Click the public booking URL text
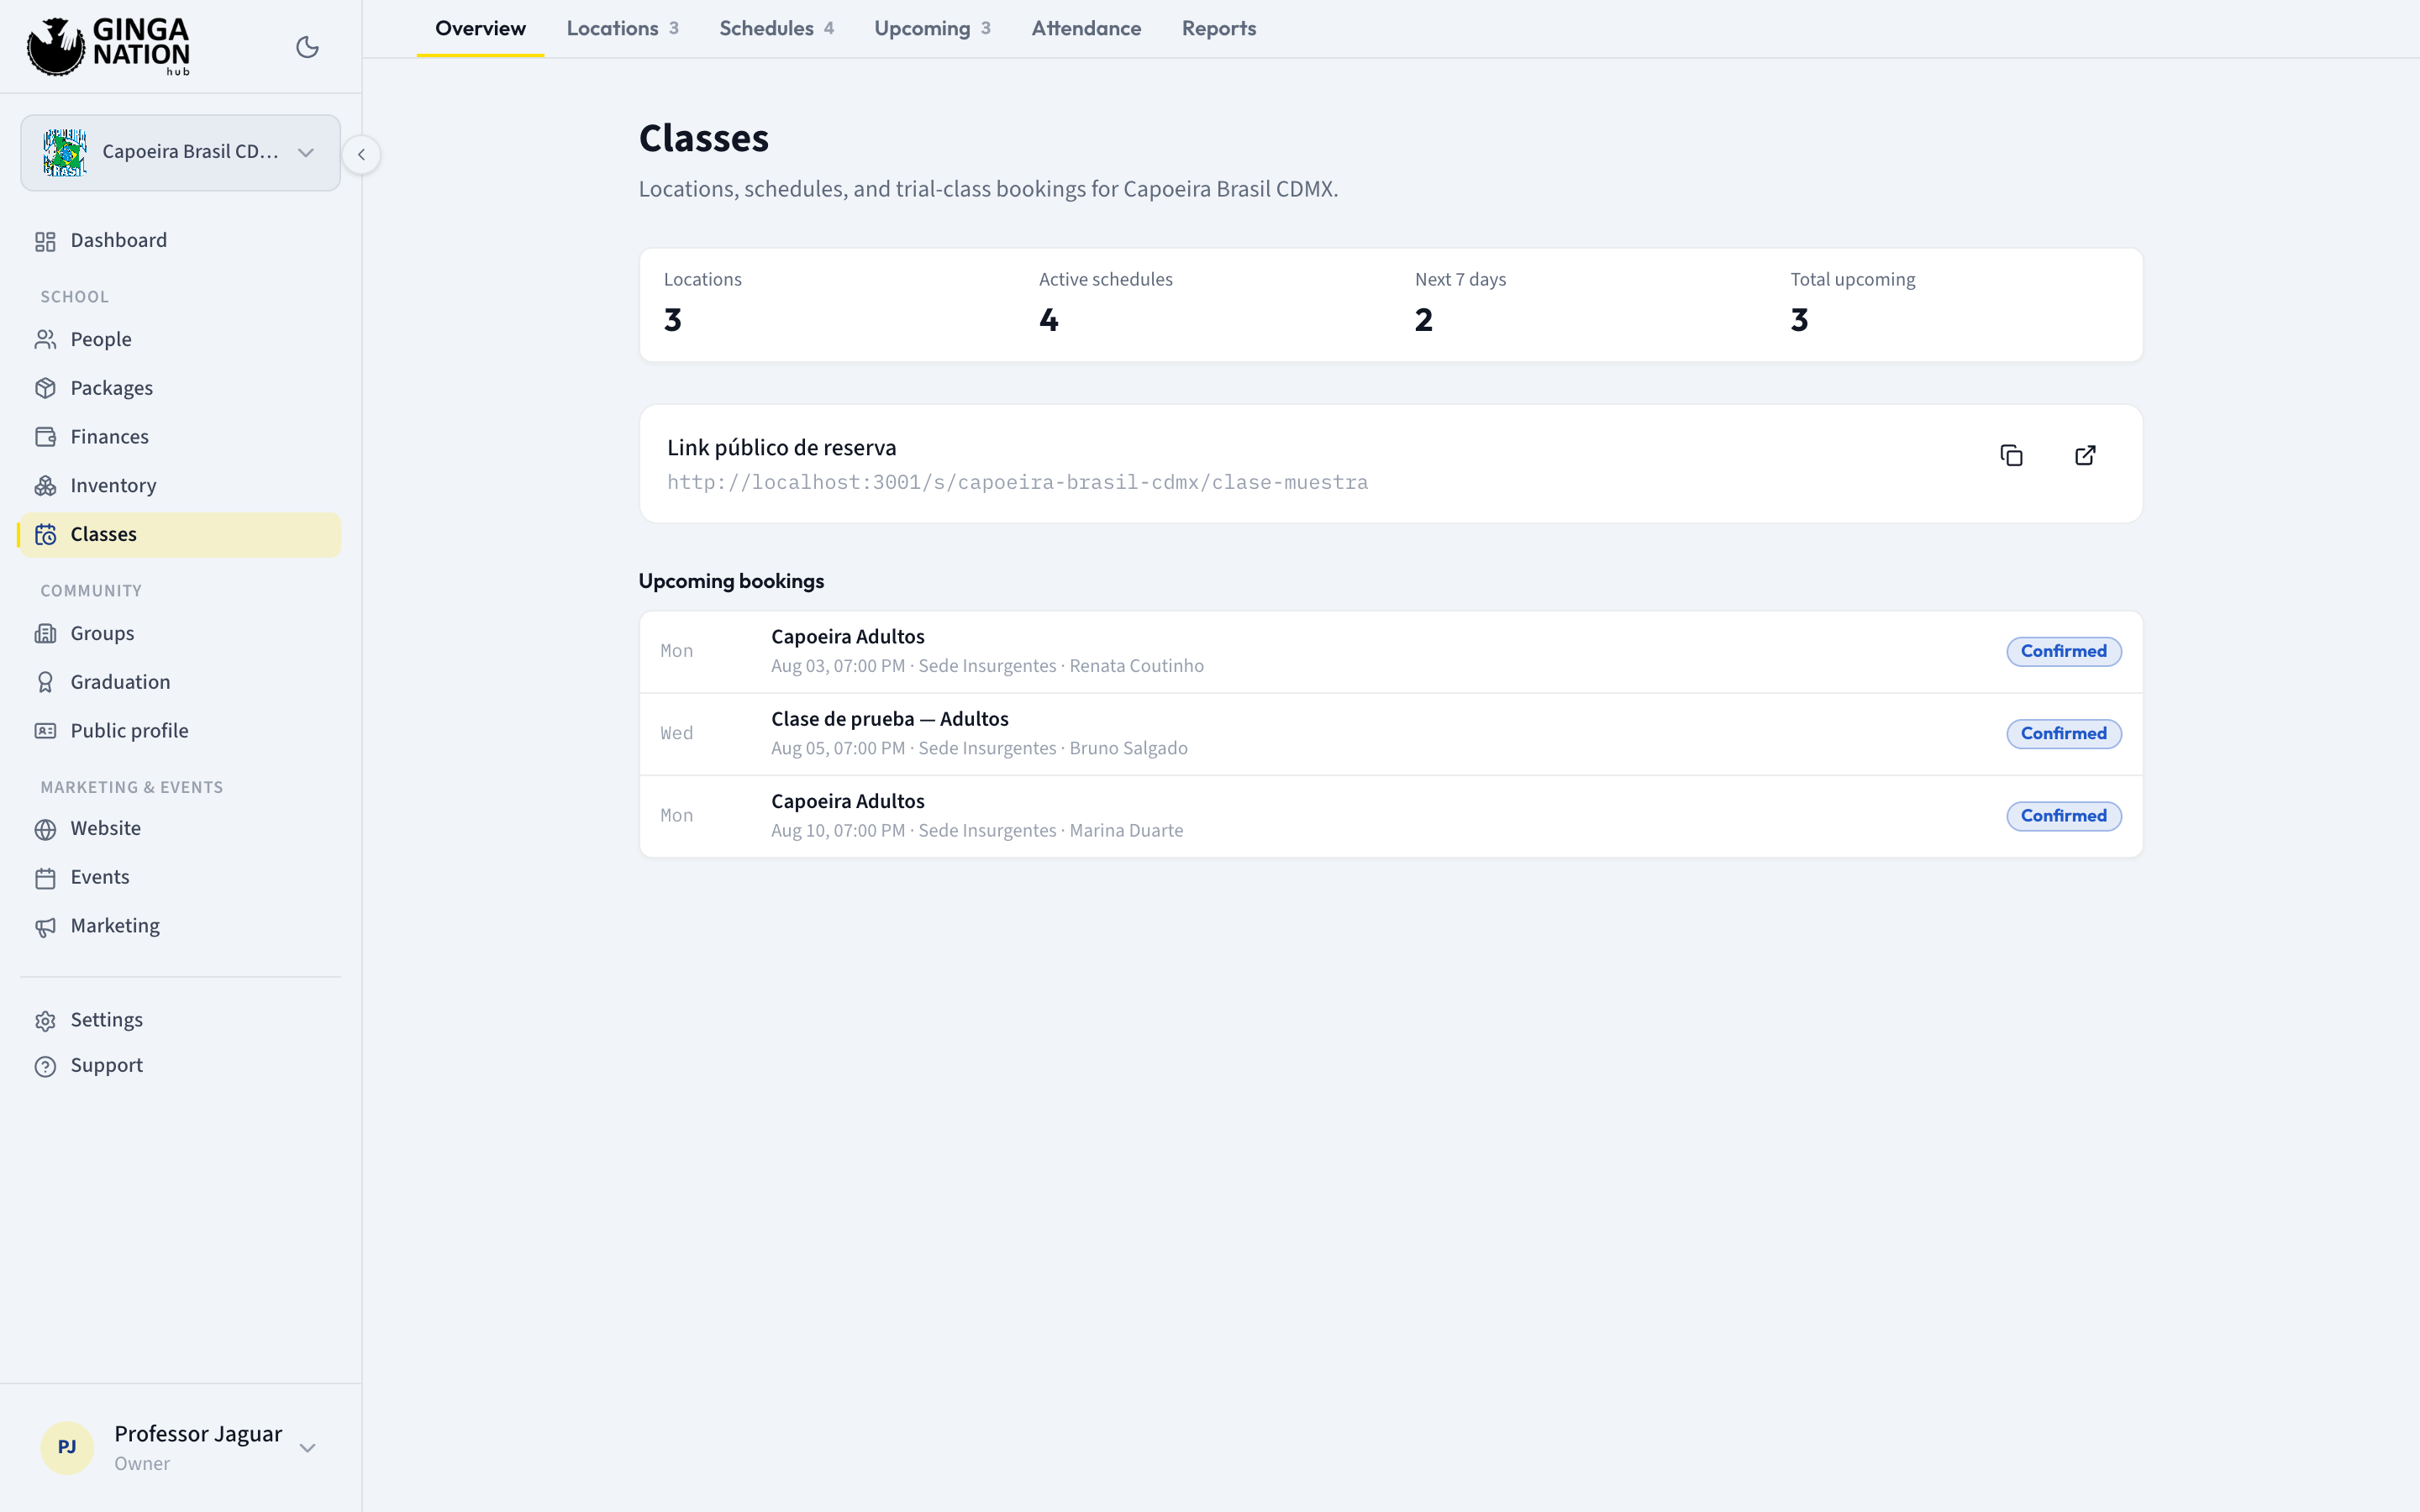Screen dimensions: 2420x1512 click(x=1017, y=483)
